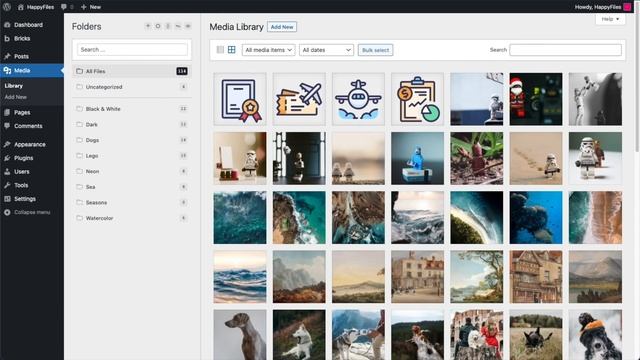
Task: Open the All media items dropdown
Action: (269, 50)
